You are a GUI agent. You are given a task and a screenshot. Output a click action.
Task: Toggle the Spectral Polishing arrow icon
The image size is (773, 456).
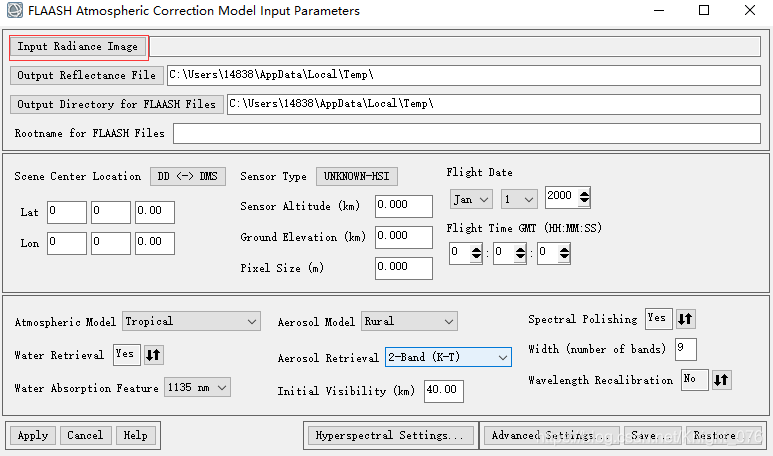pos(685,319)
